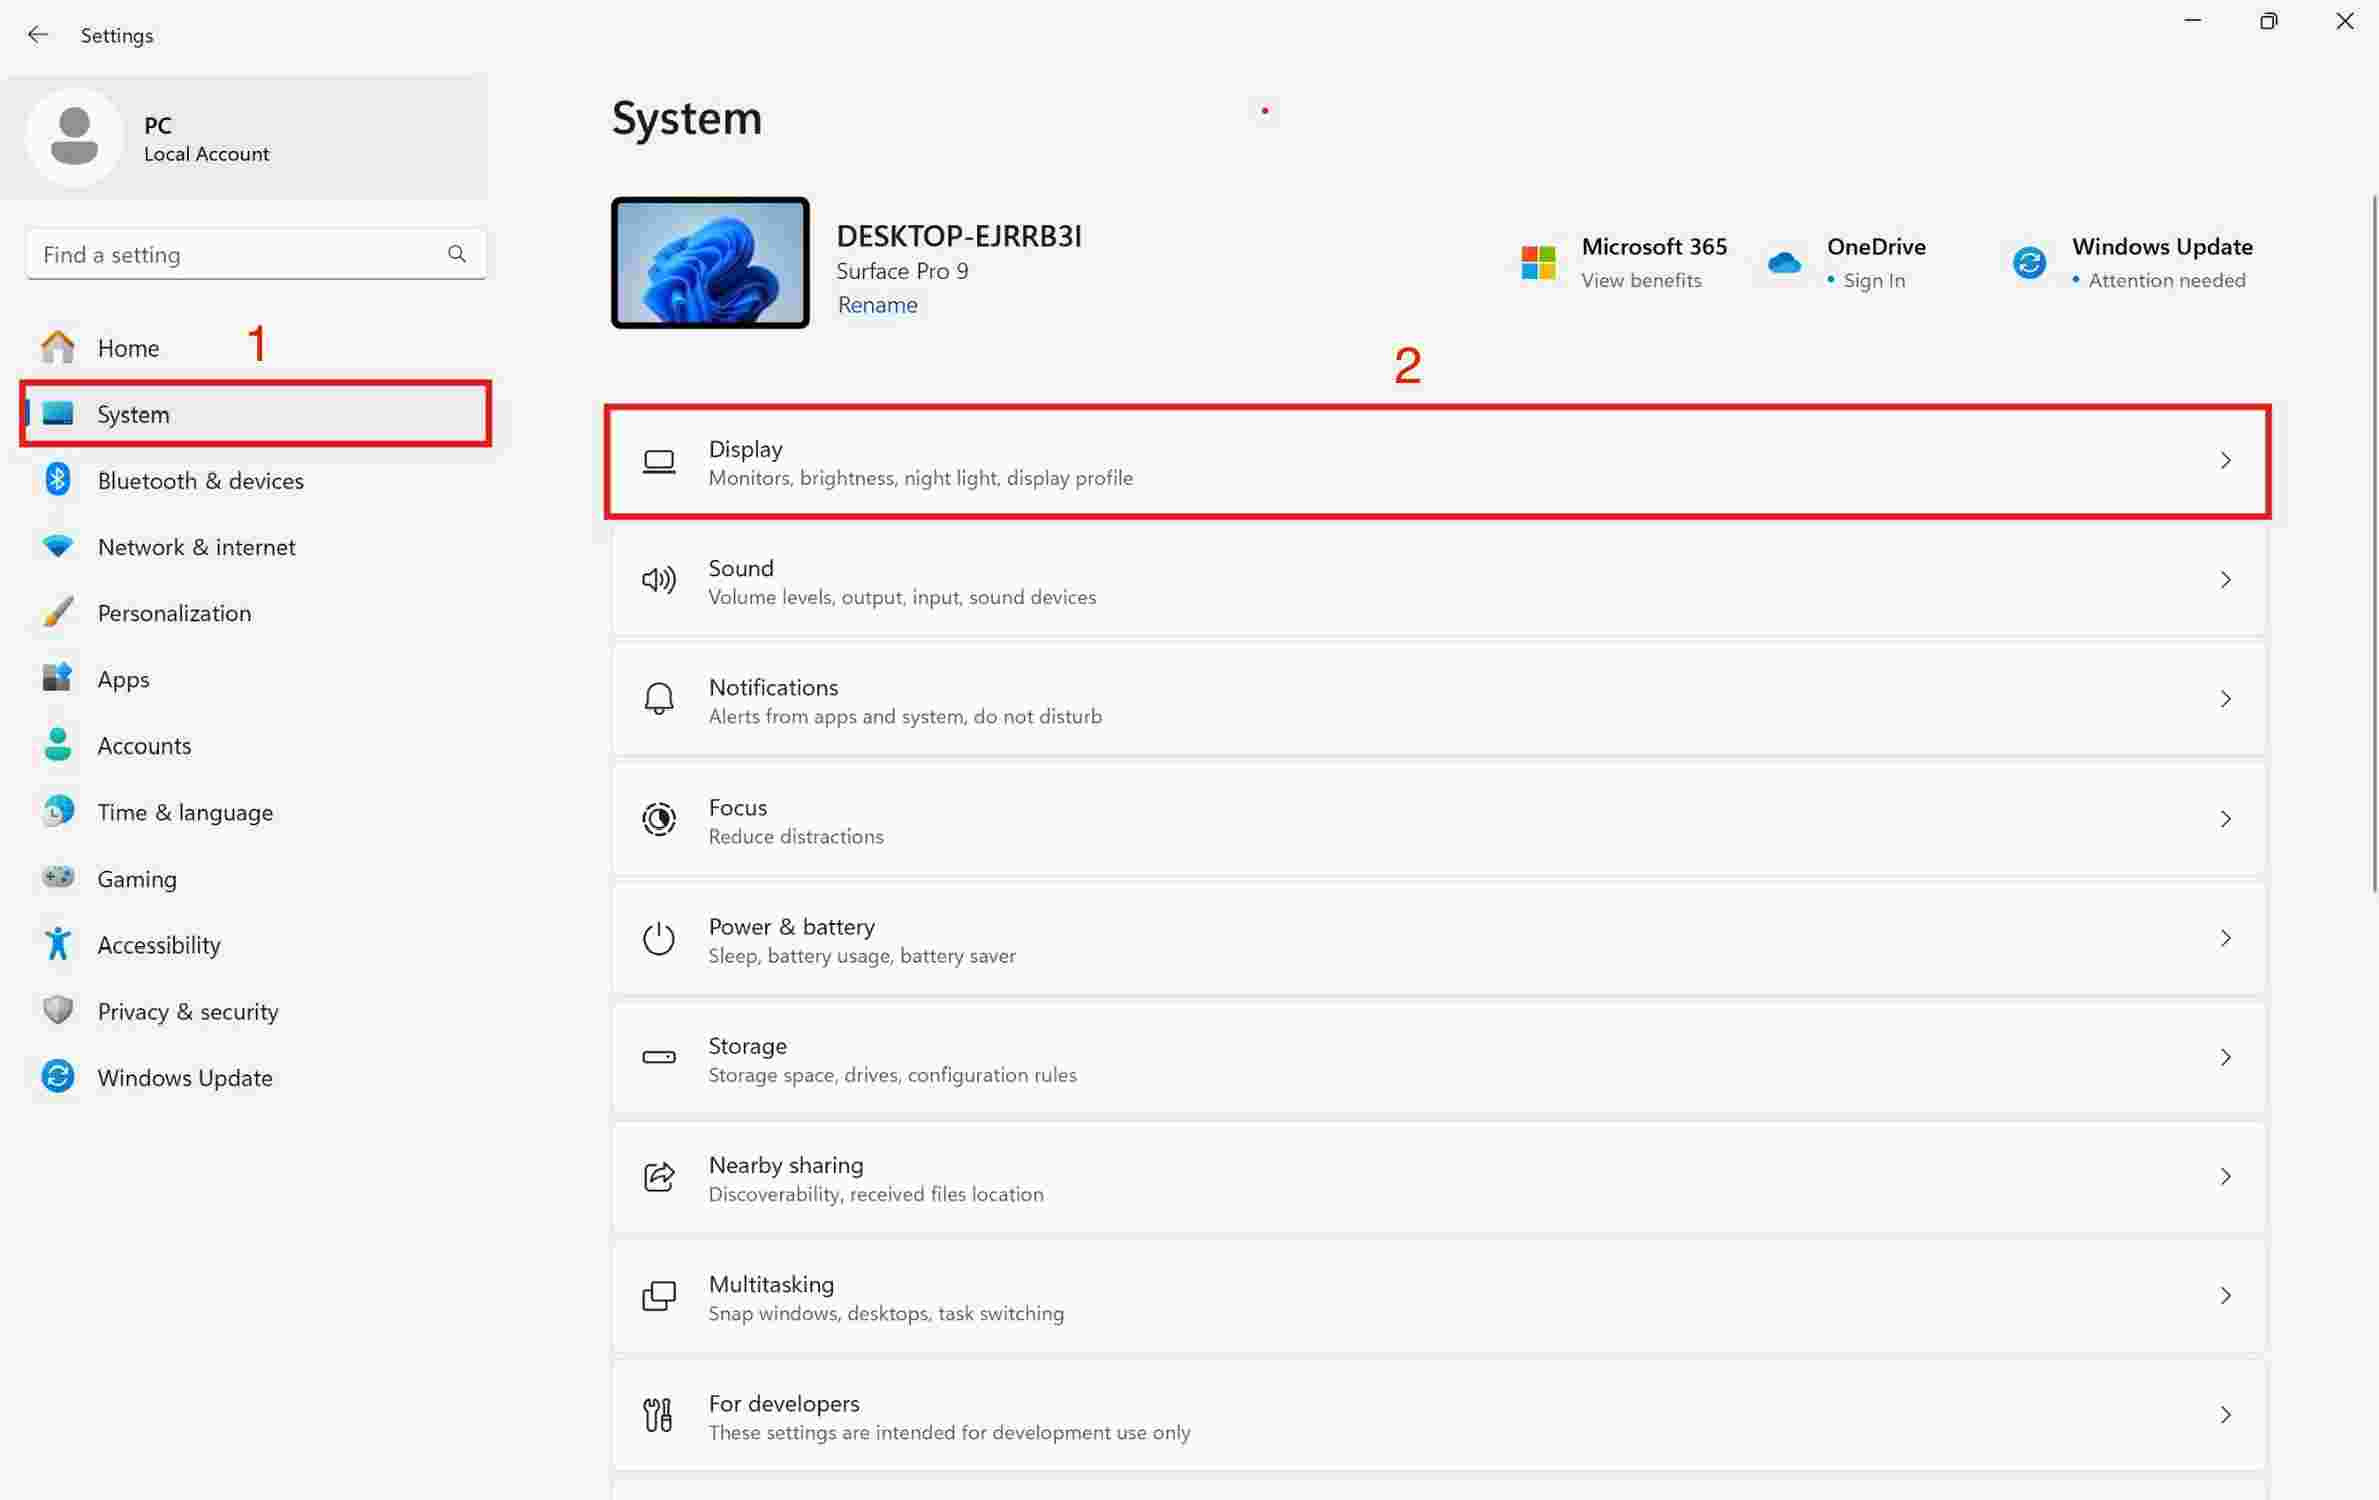This screenshot has height=1500, width=2379.
Task: Open Accessibility settings from the sidebar
Action: pos(158,944)
